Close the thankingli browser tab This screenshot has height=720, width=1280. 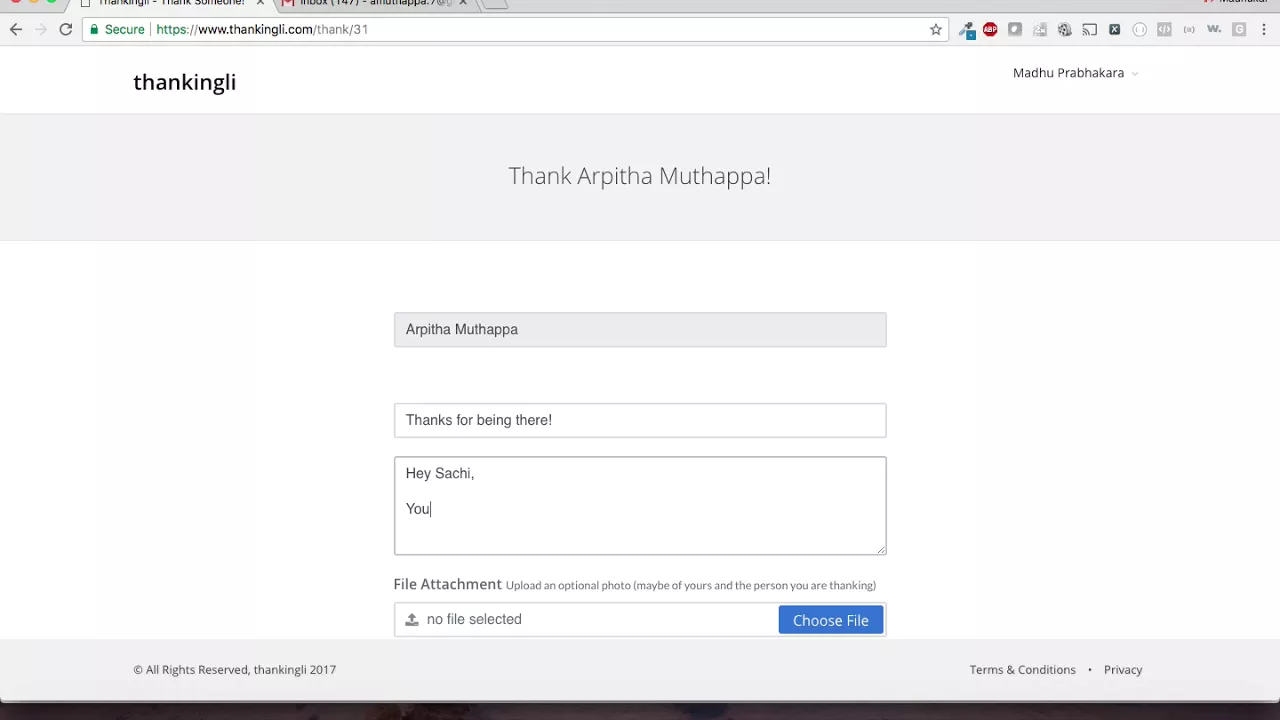pyautogui.click(x=260, y=3)
